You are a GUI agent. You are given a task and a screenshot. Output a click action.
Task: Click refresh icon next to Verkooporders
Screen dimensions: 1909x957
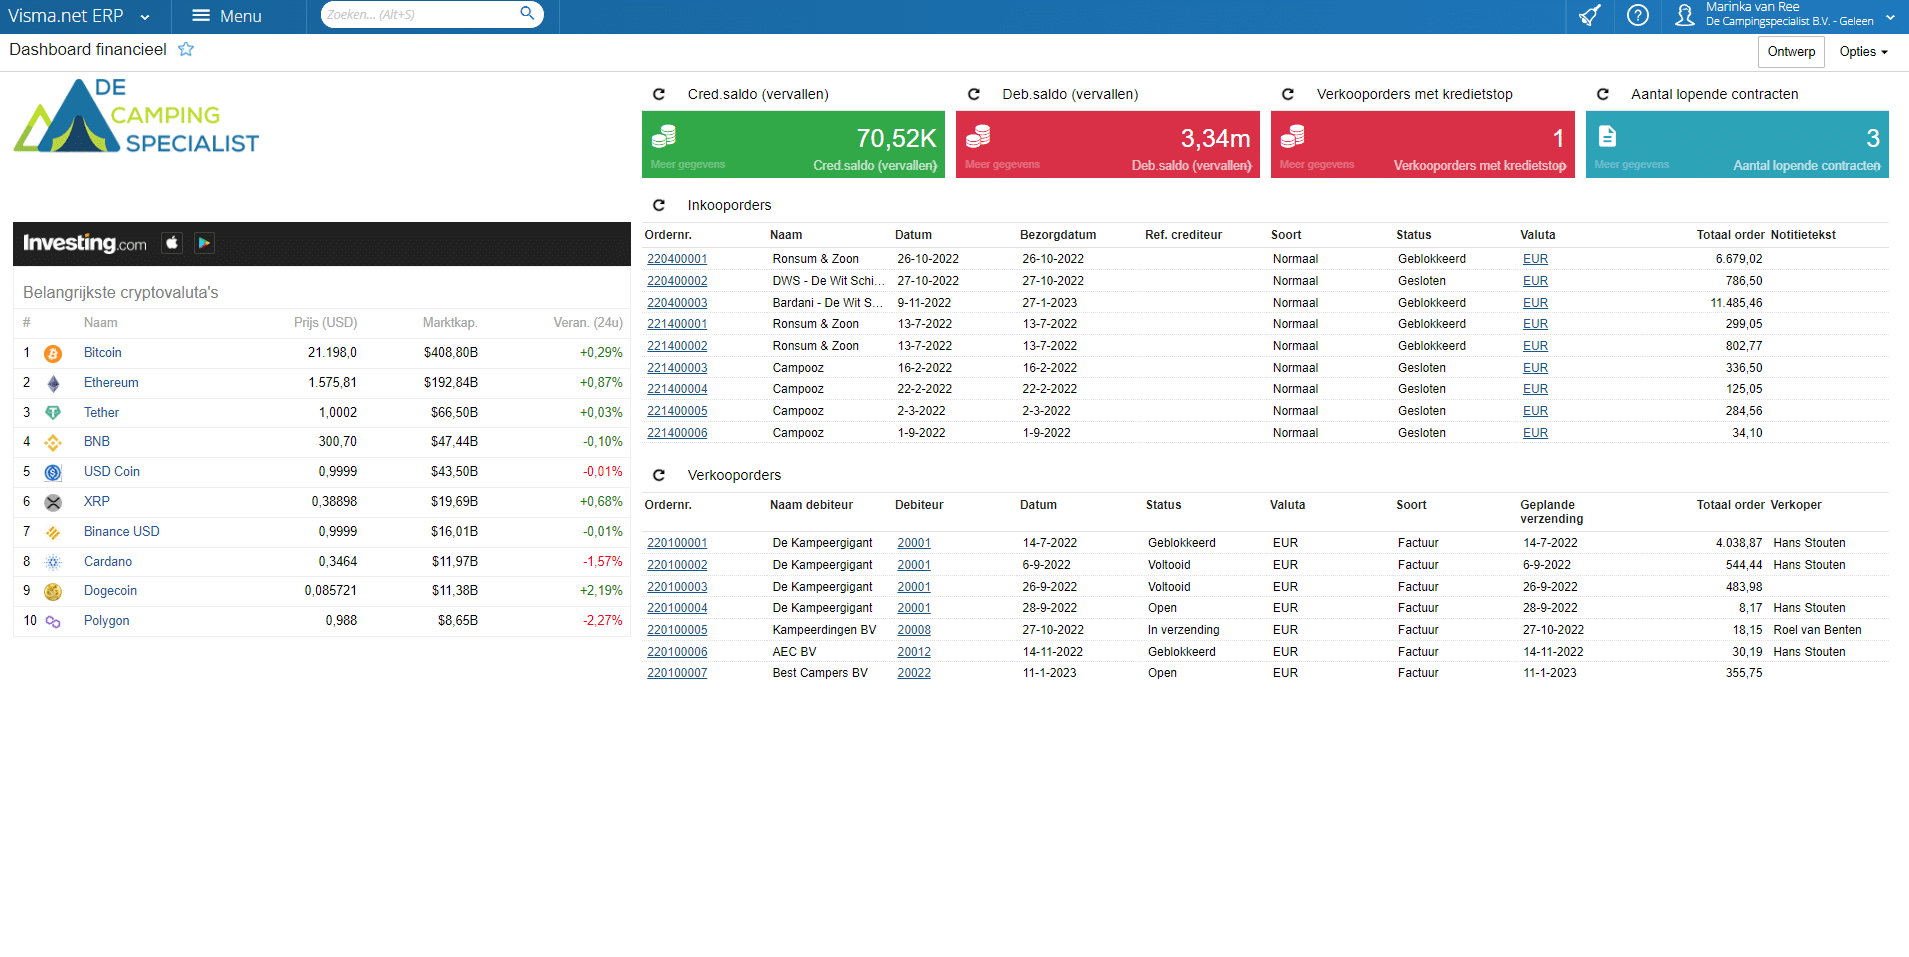[659, 475]
